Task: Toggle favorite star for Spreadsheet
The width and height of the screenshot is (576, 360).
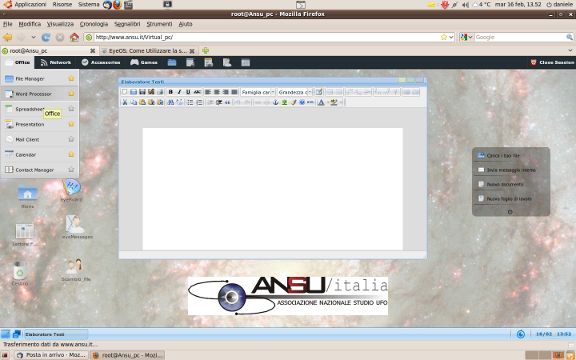Action: pyautogui.click(x=71, y=109)
